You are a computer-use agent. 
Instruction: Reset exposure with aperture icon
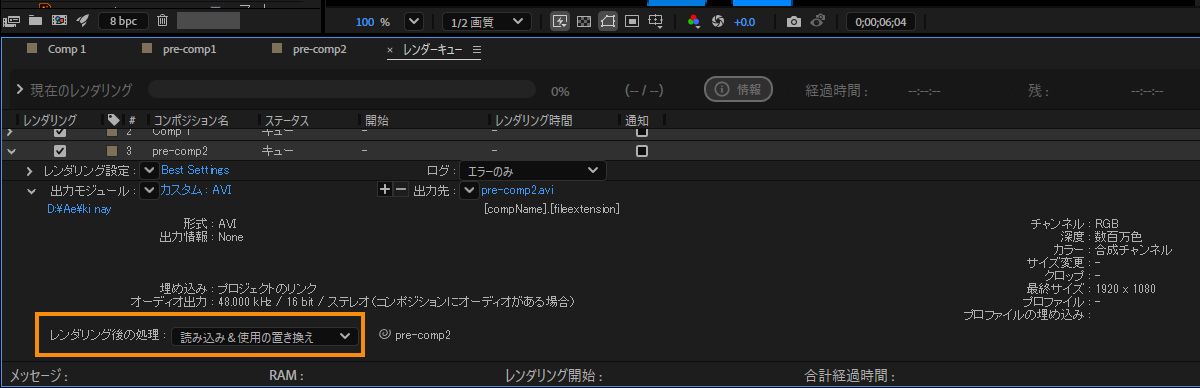(x=717, y=21)
